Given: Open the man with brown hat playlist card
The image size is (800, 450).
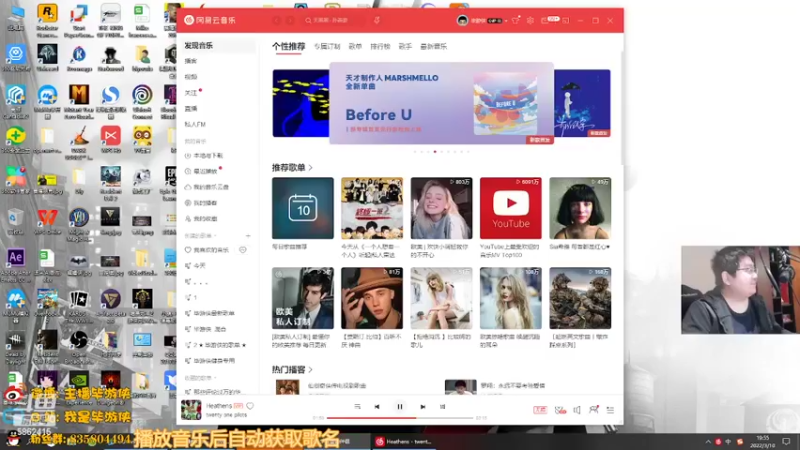Looking at the screenshot, I should pos(372,298).
